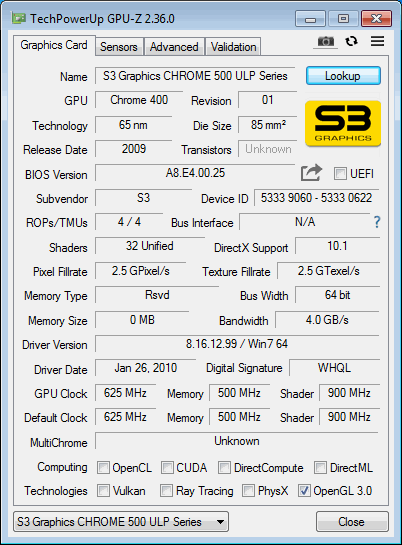402x545 pixels.
Task: Toggle the PhysX checkbox
Action: click(x=248, y=491)
